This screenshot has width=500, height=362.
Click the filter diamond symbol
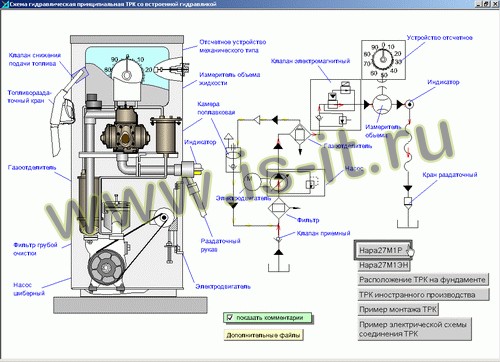pyautogui.click(x=278, y=208)
